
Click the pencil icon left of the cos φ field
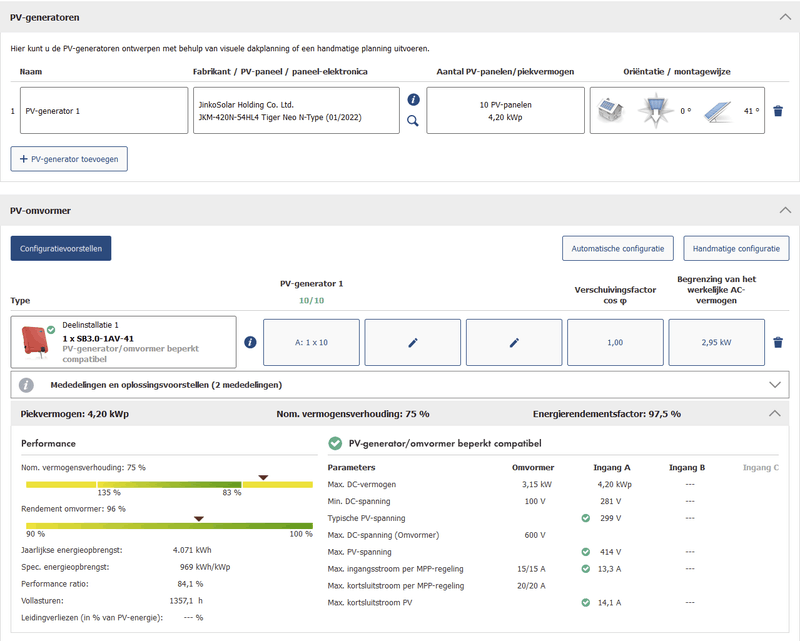coord(514,342)
